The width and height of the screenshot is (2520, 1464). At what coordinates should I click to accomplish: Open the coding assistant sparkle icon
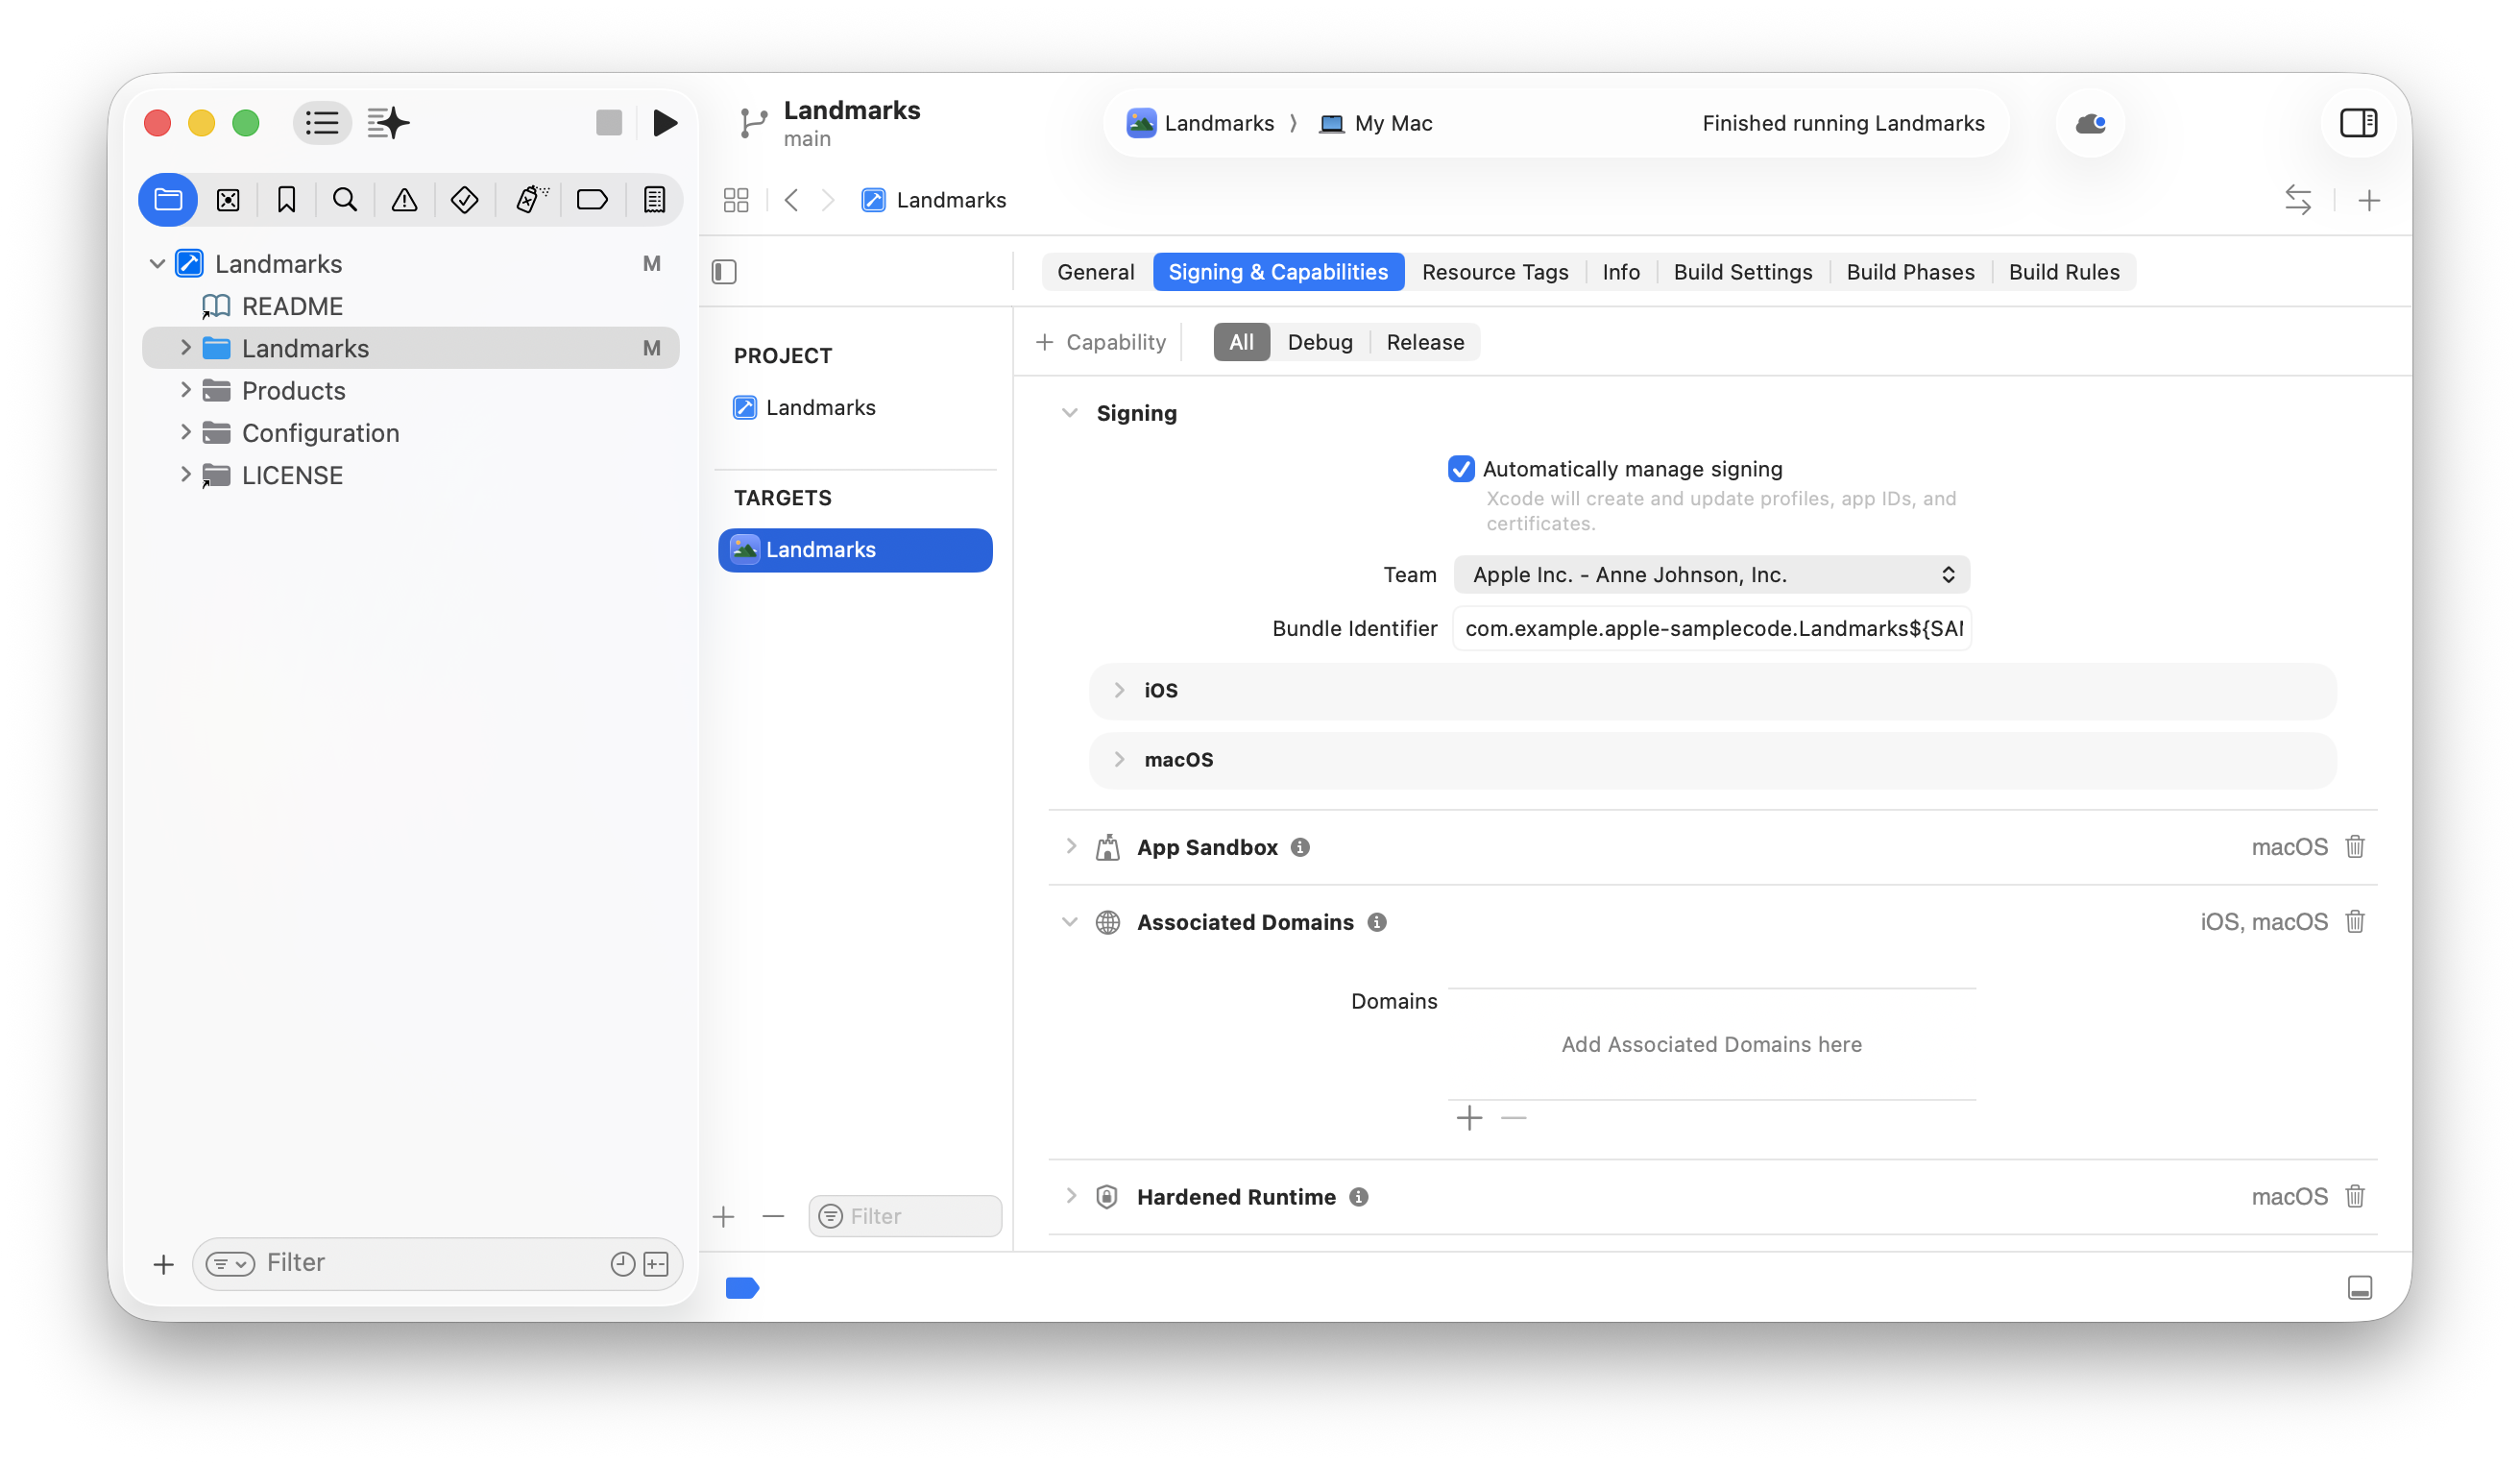click(x=388, y=123)
